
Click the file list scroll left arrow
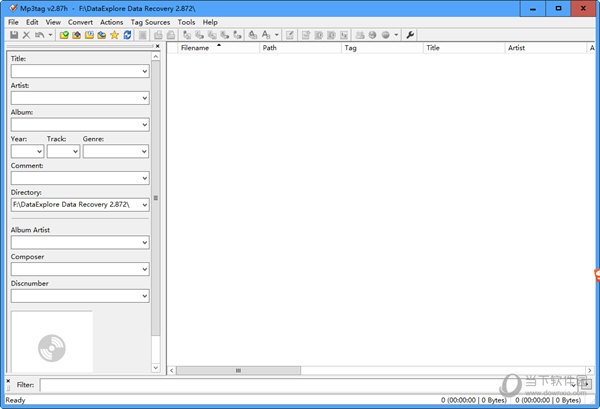(172, 370)
